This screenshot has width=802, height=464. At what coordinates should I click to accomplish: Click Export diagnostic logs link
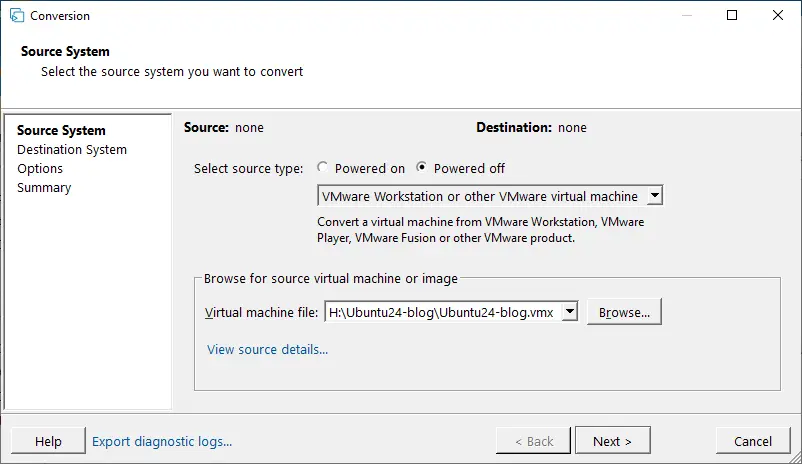pyautogui.click(x=162, y=441)
